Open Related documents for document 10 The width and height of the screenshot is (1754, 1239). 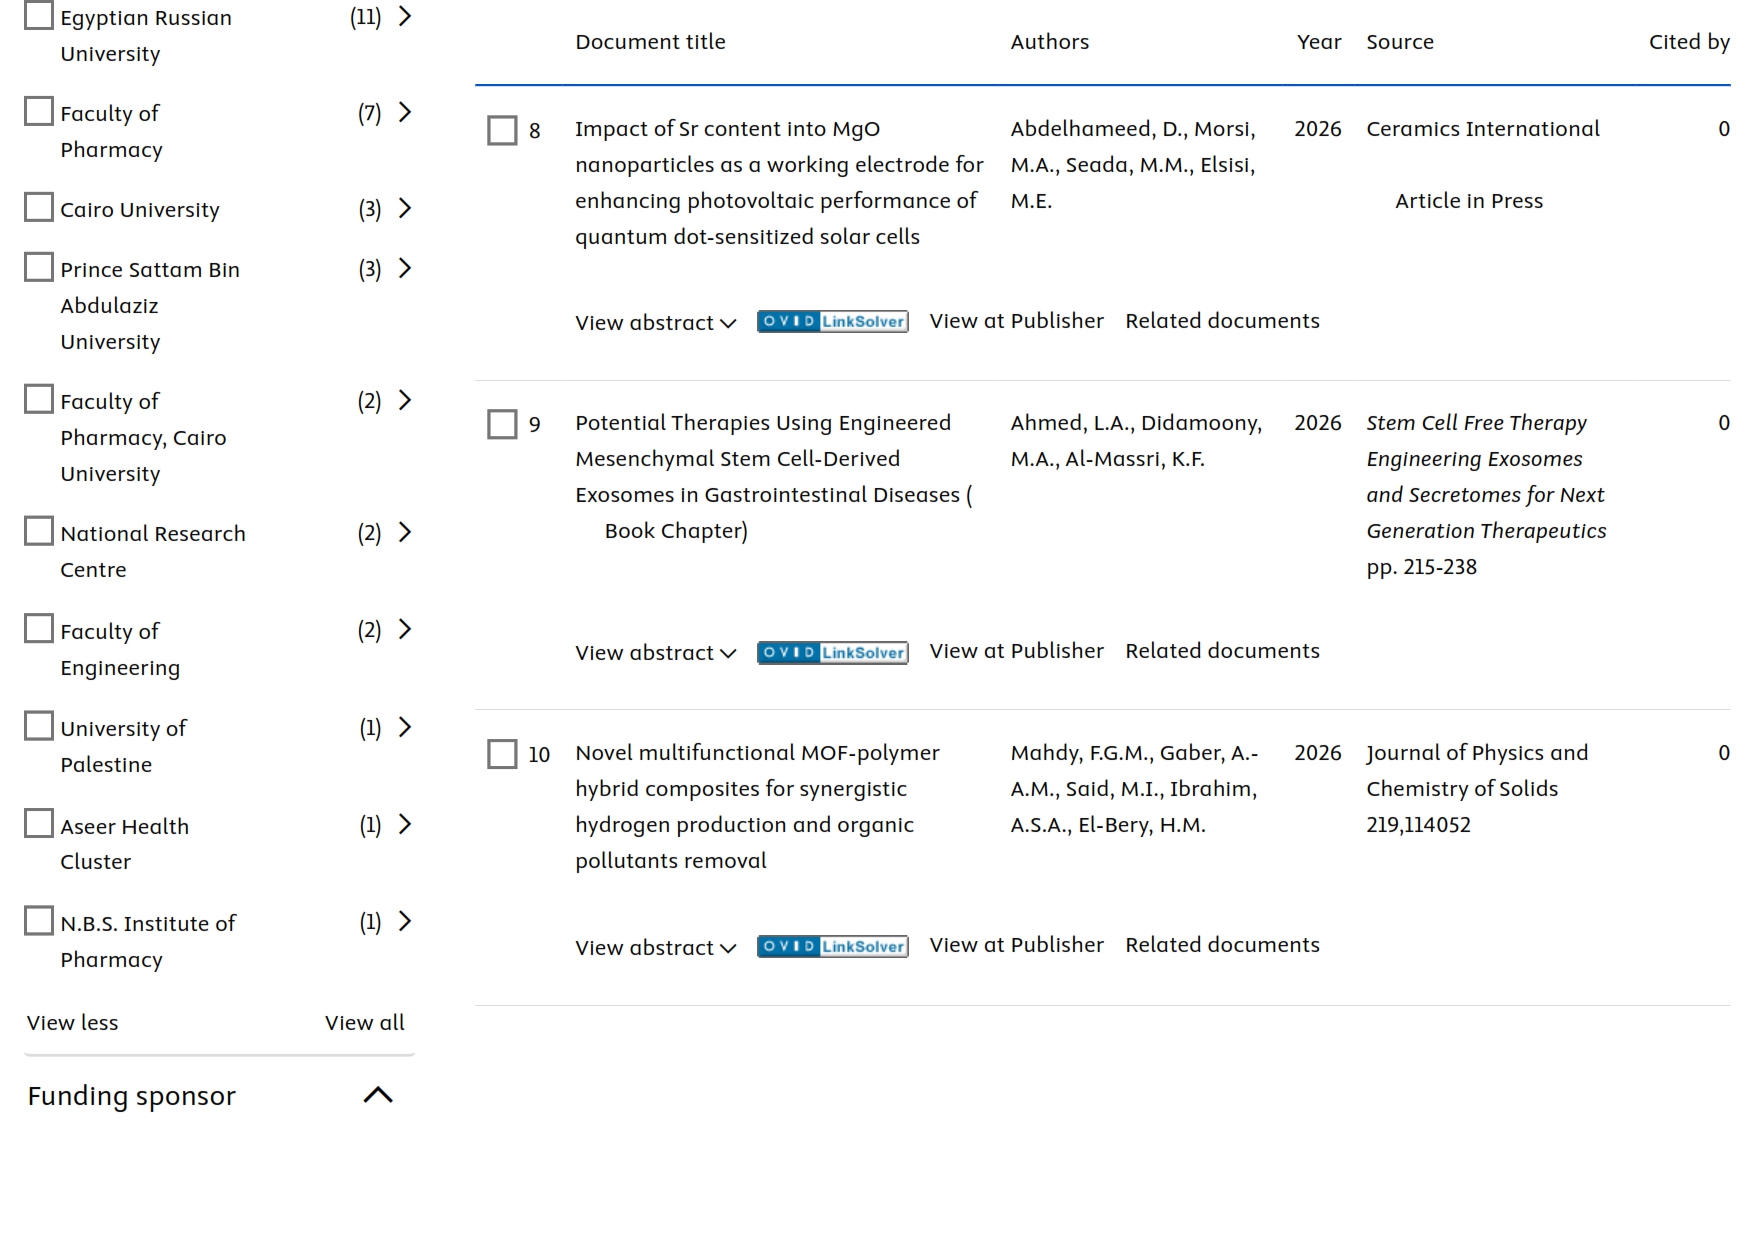pos(1222,945)
